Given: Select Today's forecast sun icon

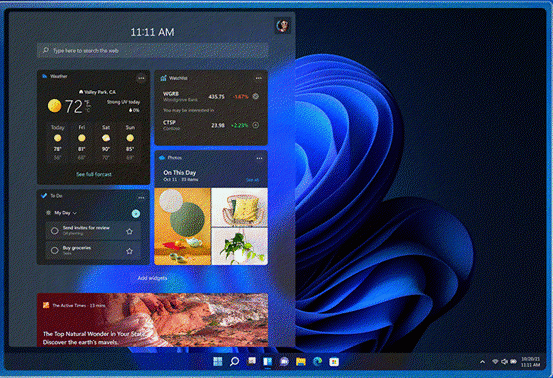Looking at the screenshot, I should pyautogui.click(x=57, y=138).
